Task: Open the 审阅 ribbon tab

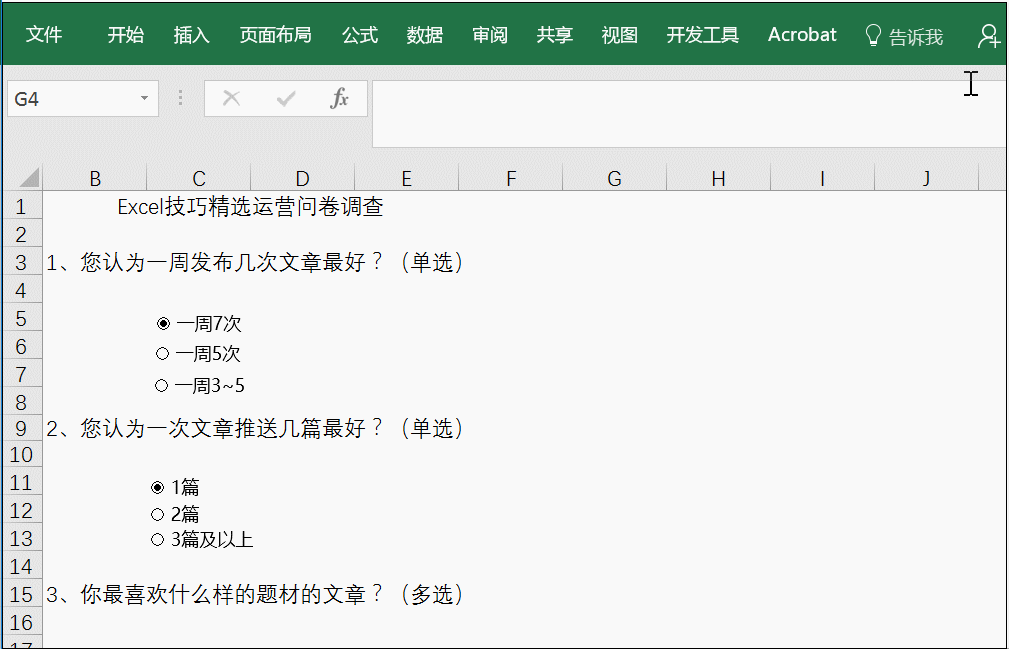Action: click(x=490, y=35)
